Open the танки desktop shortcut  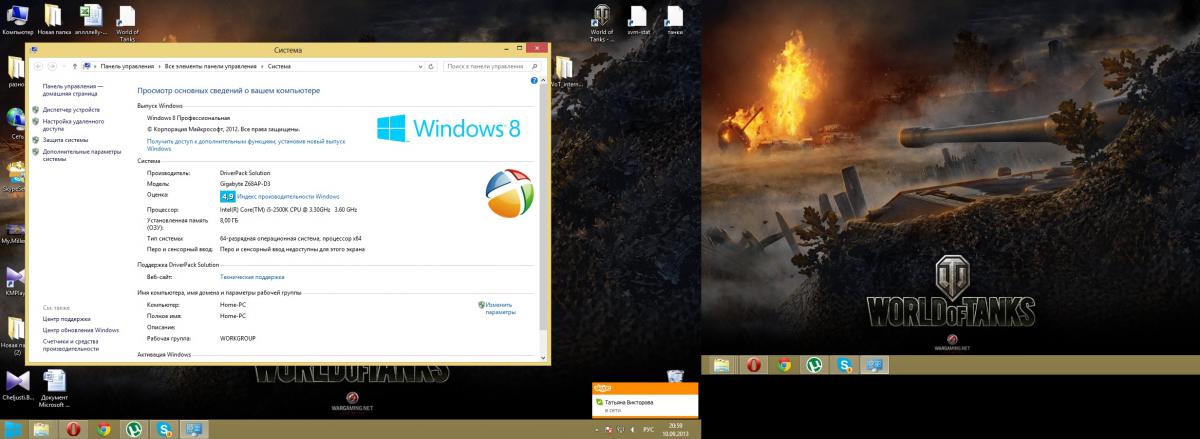[x=675, y=17]
